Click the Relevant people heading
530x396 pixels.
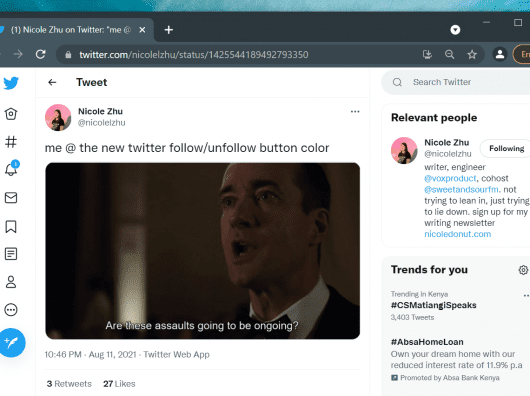point(434,118)
